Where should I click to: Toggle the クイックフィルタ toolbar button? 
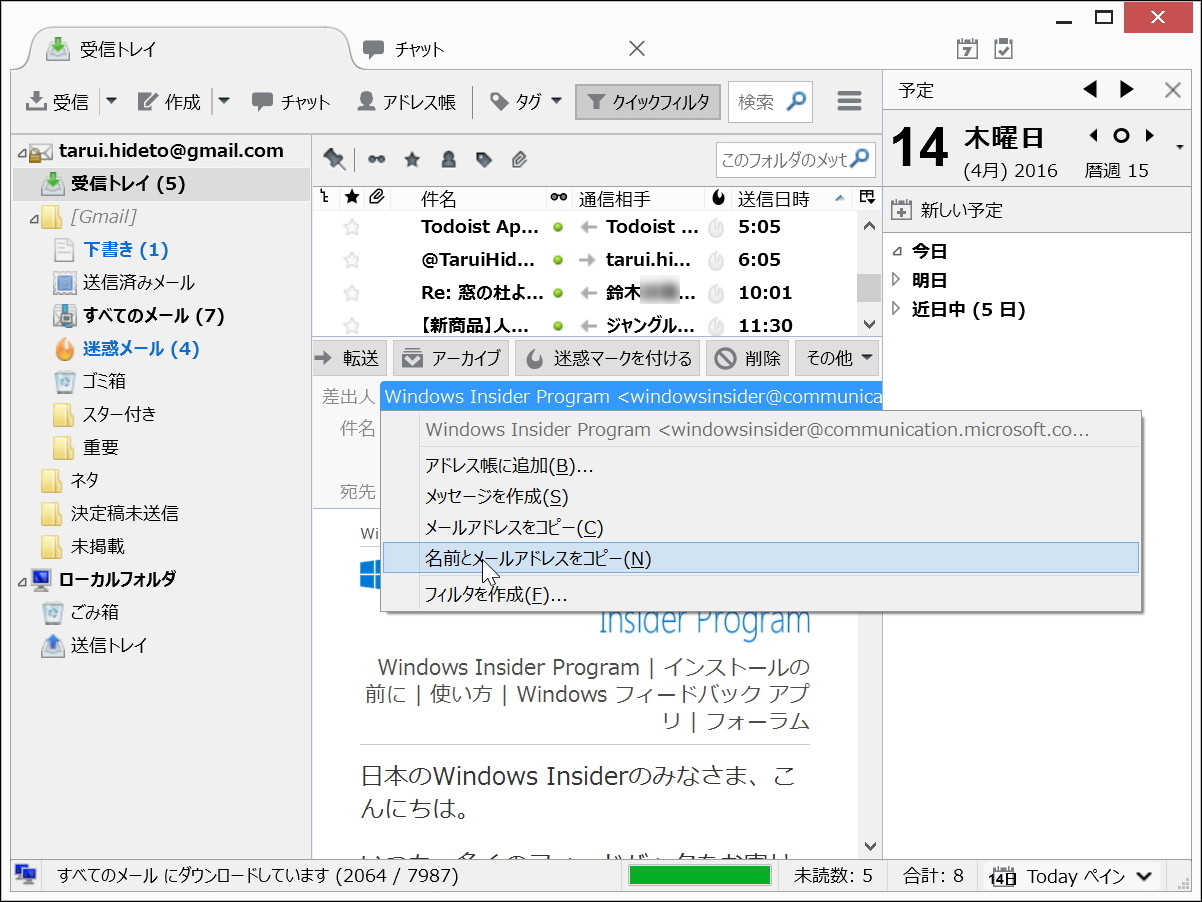pos(647,101)
